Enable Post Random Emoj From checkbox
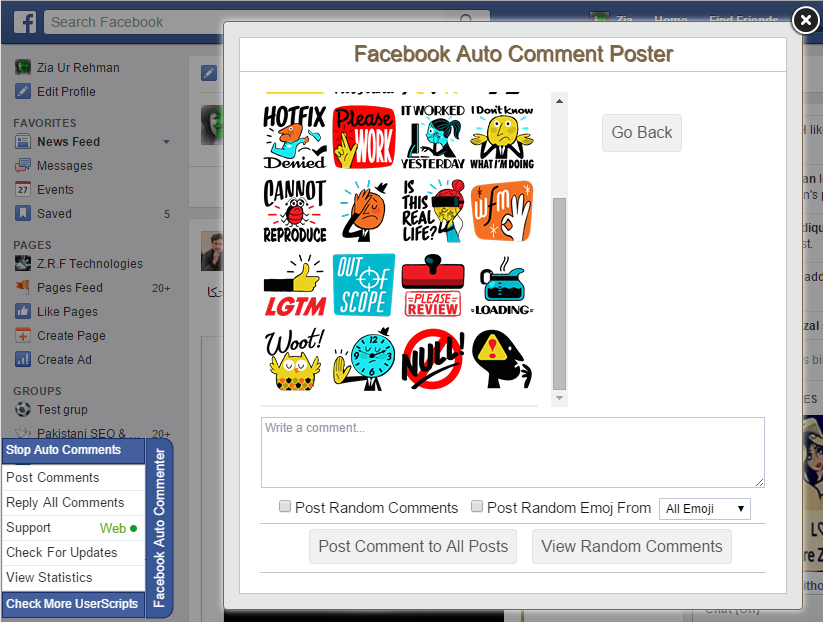Viewport: 823px width, 622px height. coord(477,506)
